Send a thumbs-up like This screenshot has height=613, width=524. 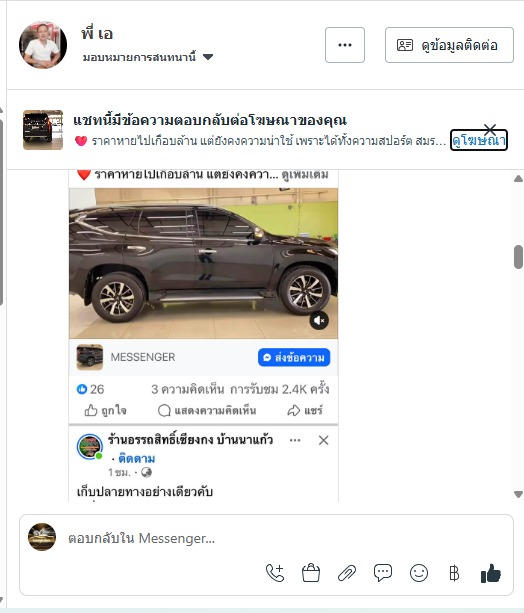(490, 573)
